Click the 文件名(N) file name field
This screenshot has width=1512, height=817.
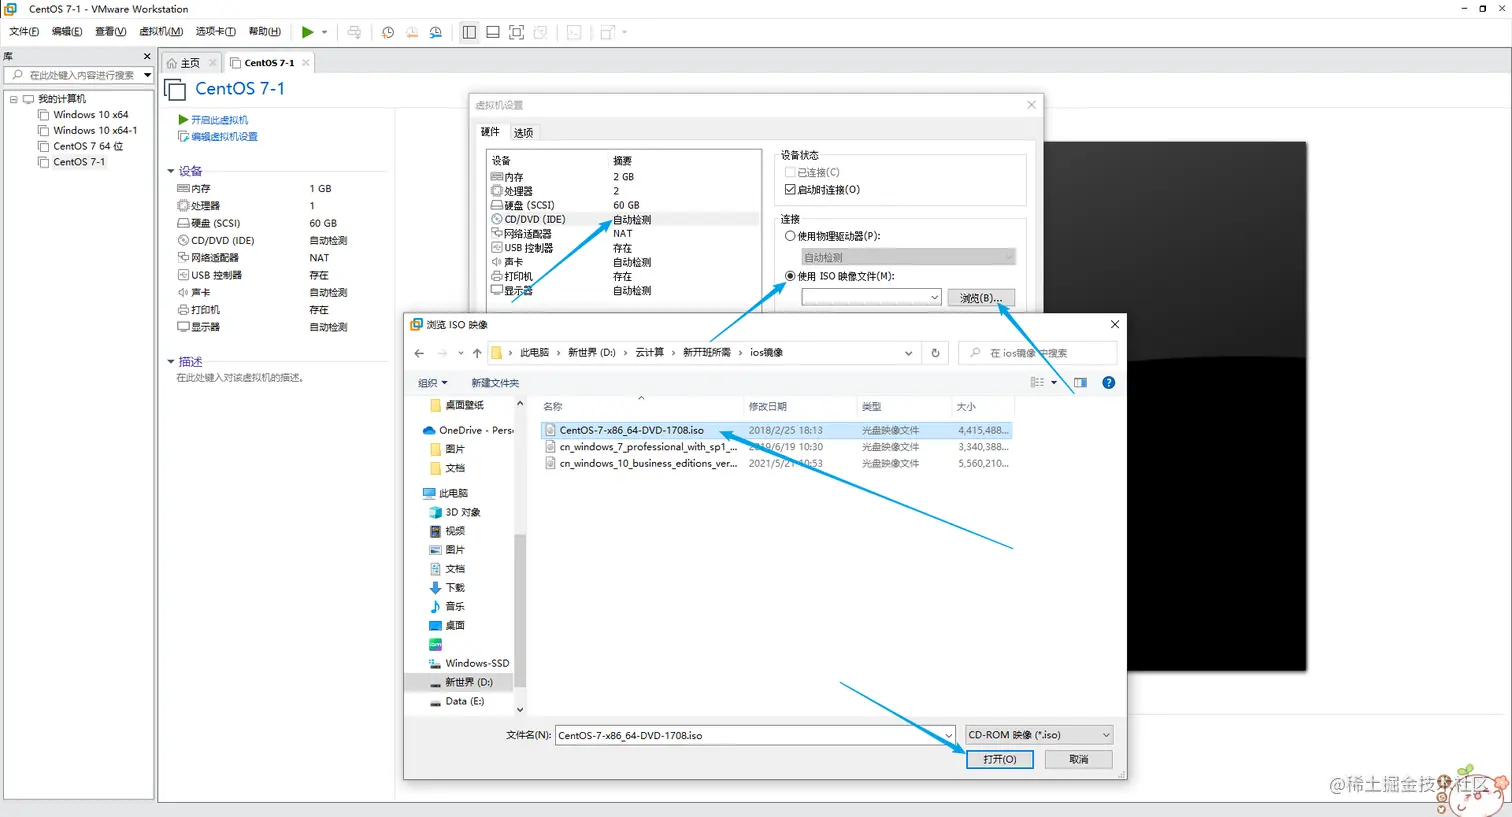click(x=756, y=735)
